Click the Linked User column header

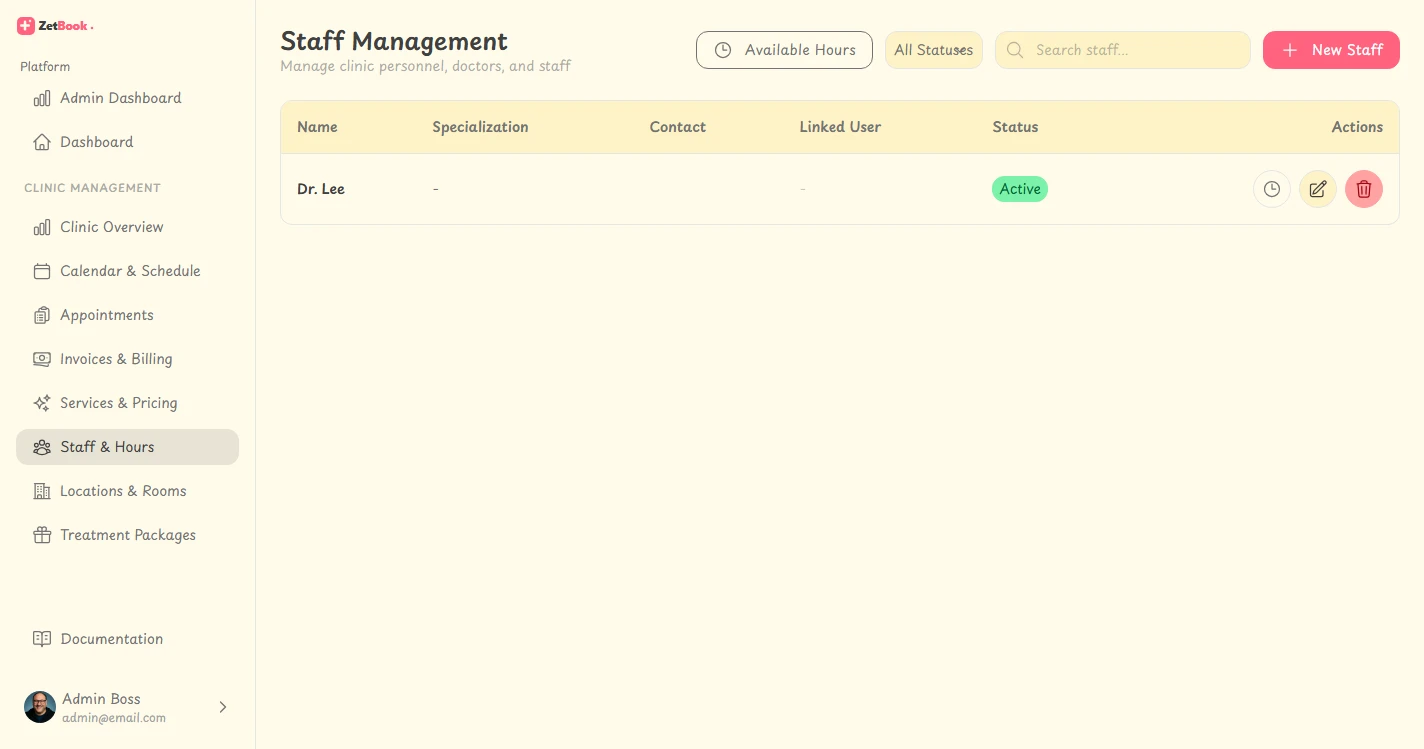click(x=840, y=127)
